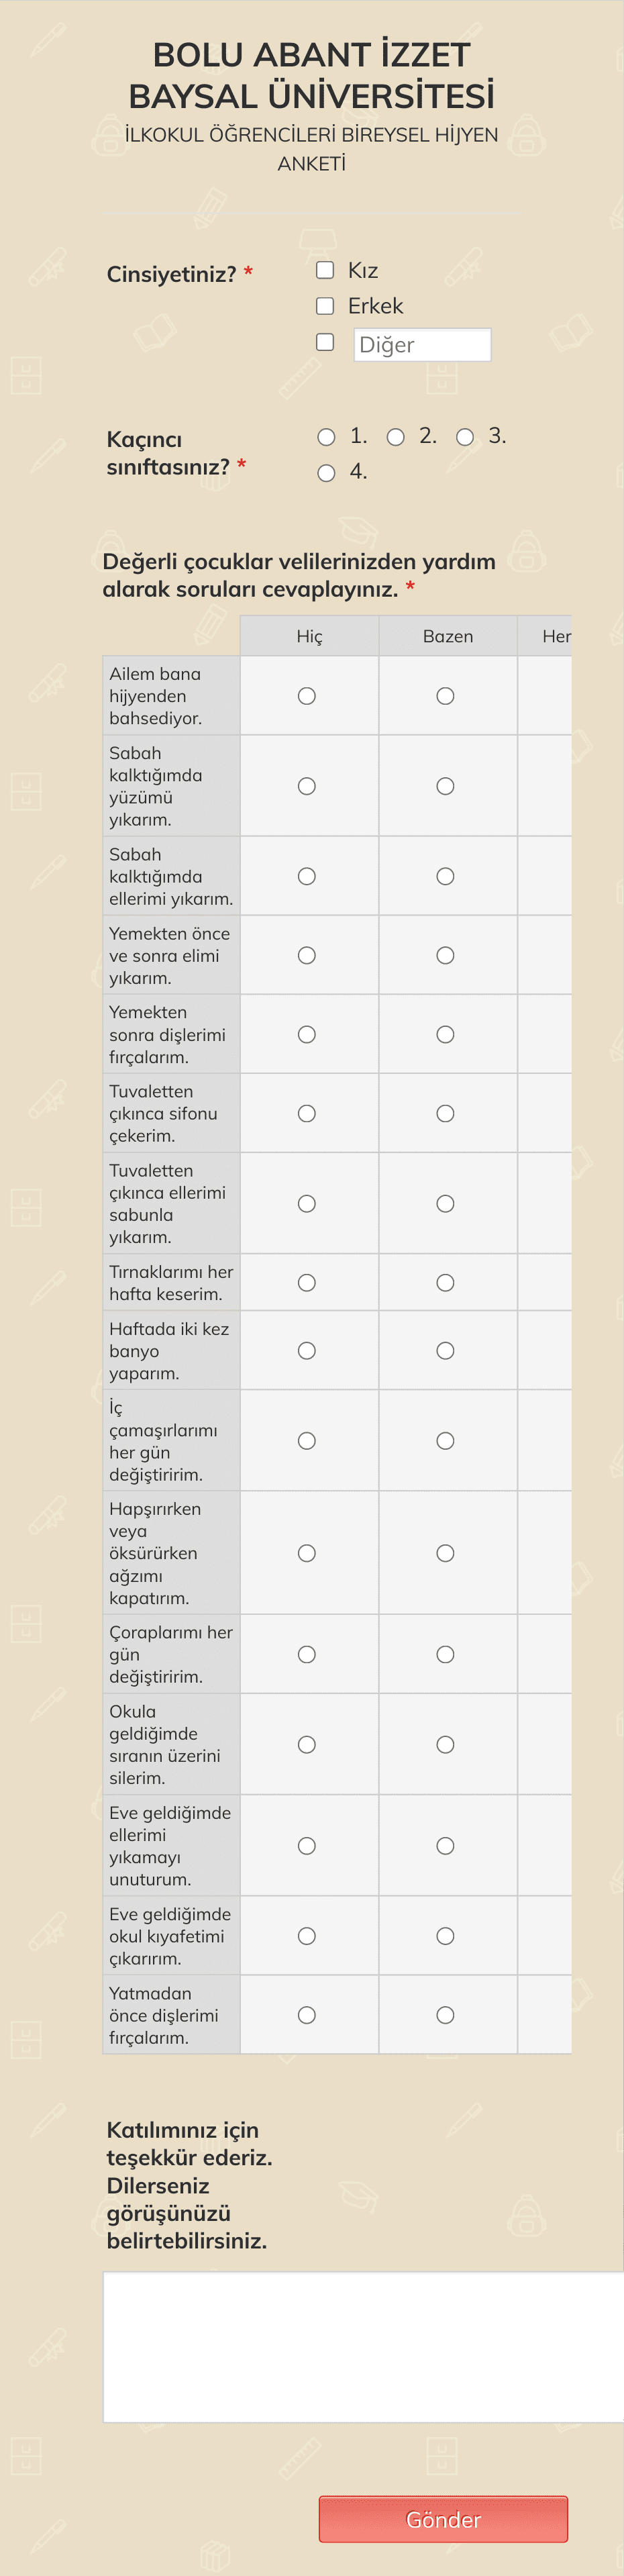Select Hiç for 'Haftada iki kez banyo yaparım'
This screenshot has height=2576, width=624.
(x=307, y=1350)
